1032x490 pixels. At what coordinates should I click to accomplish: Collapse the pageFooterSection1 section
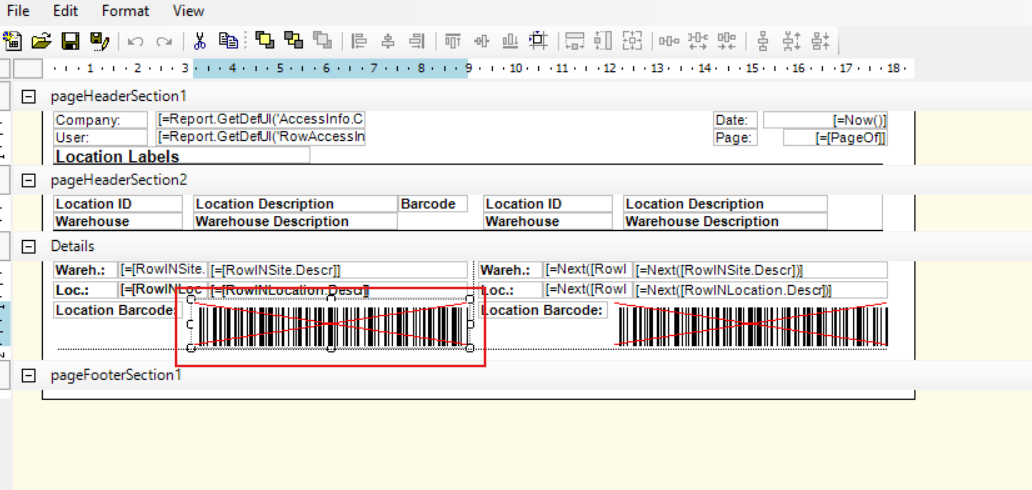tap(29, 375)
